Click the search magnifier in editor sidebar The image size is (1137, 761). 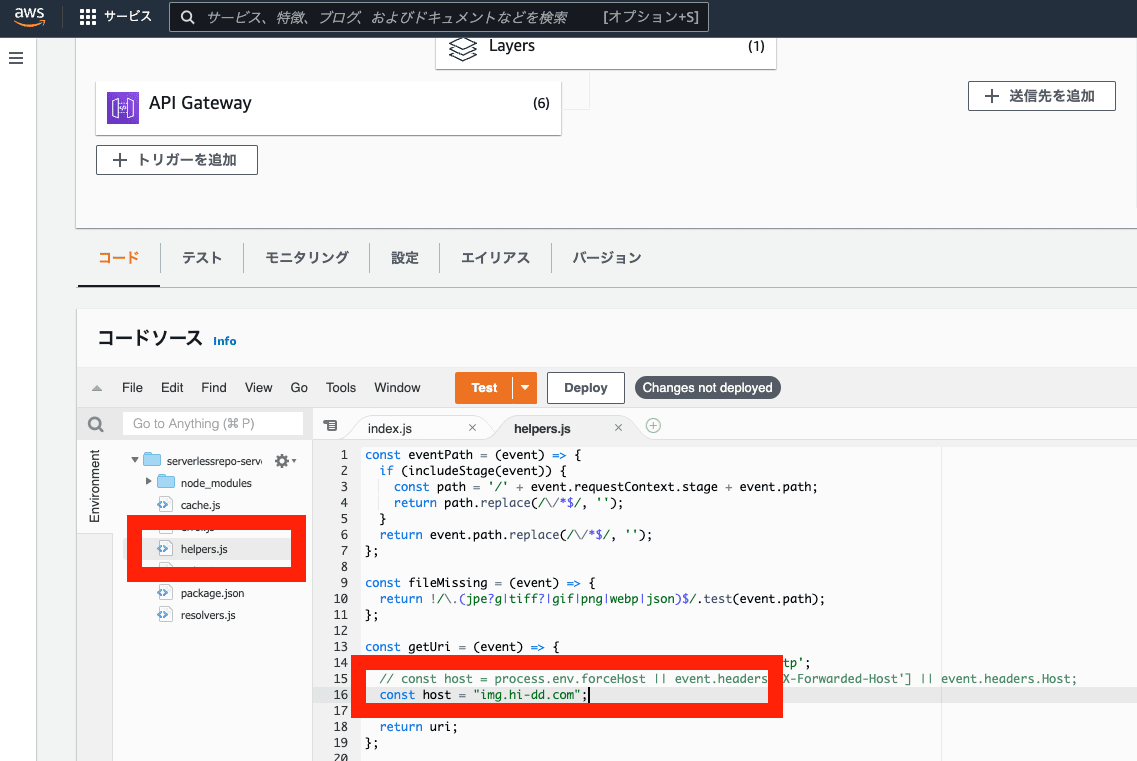click(96, 424)
